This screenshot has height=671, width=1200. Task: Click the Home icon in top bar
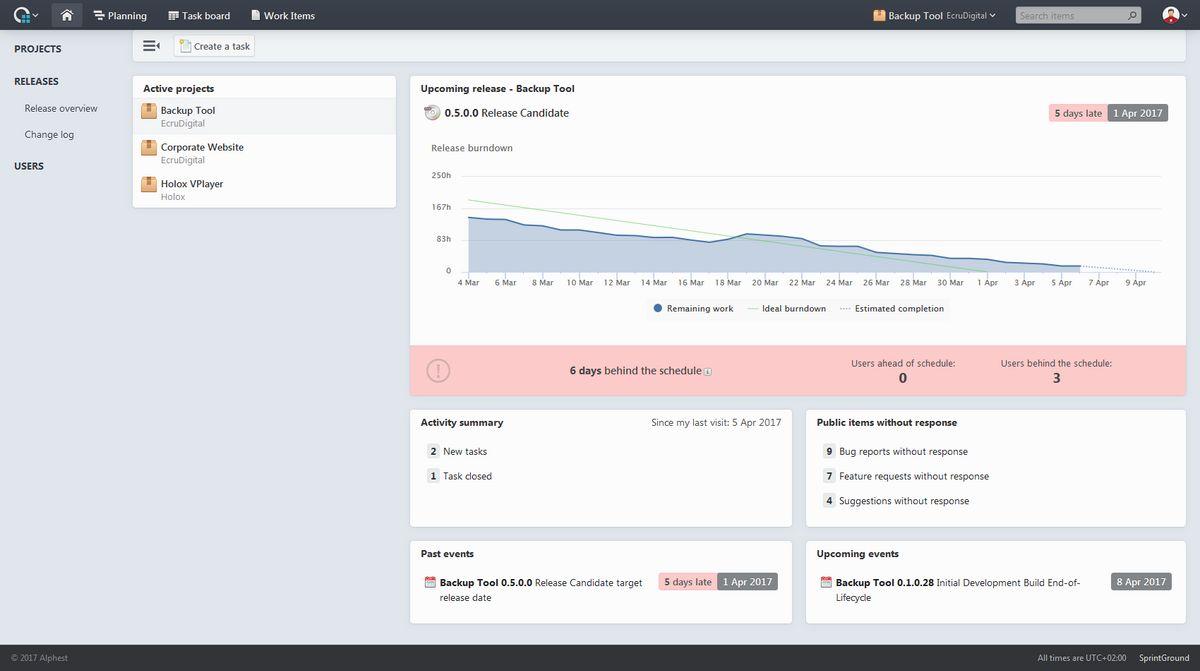[66, 15]
